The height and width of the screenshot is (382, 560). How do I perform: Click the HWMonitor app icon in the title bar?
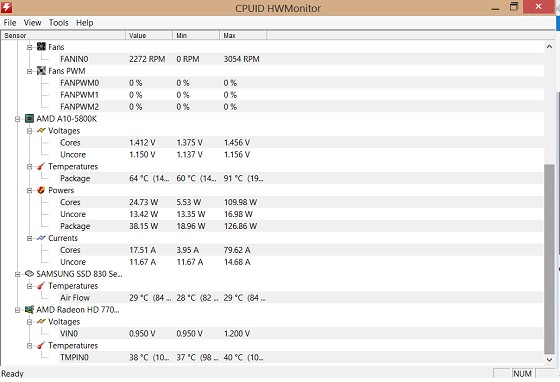[6, 7]
